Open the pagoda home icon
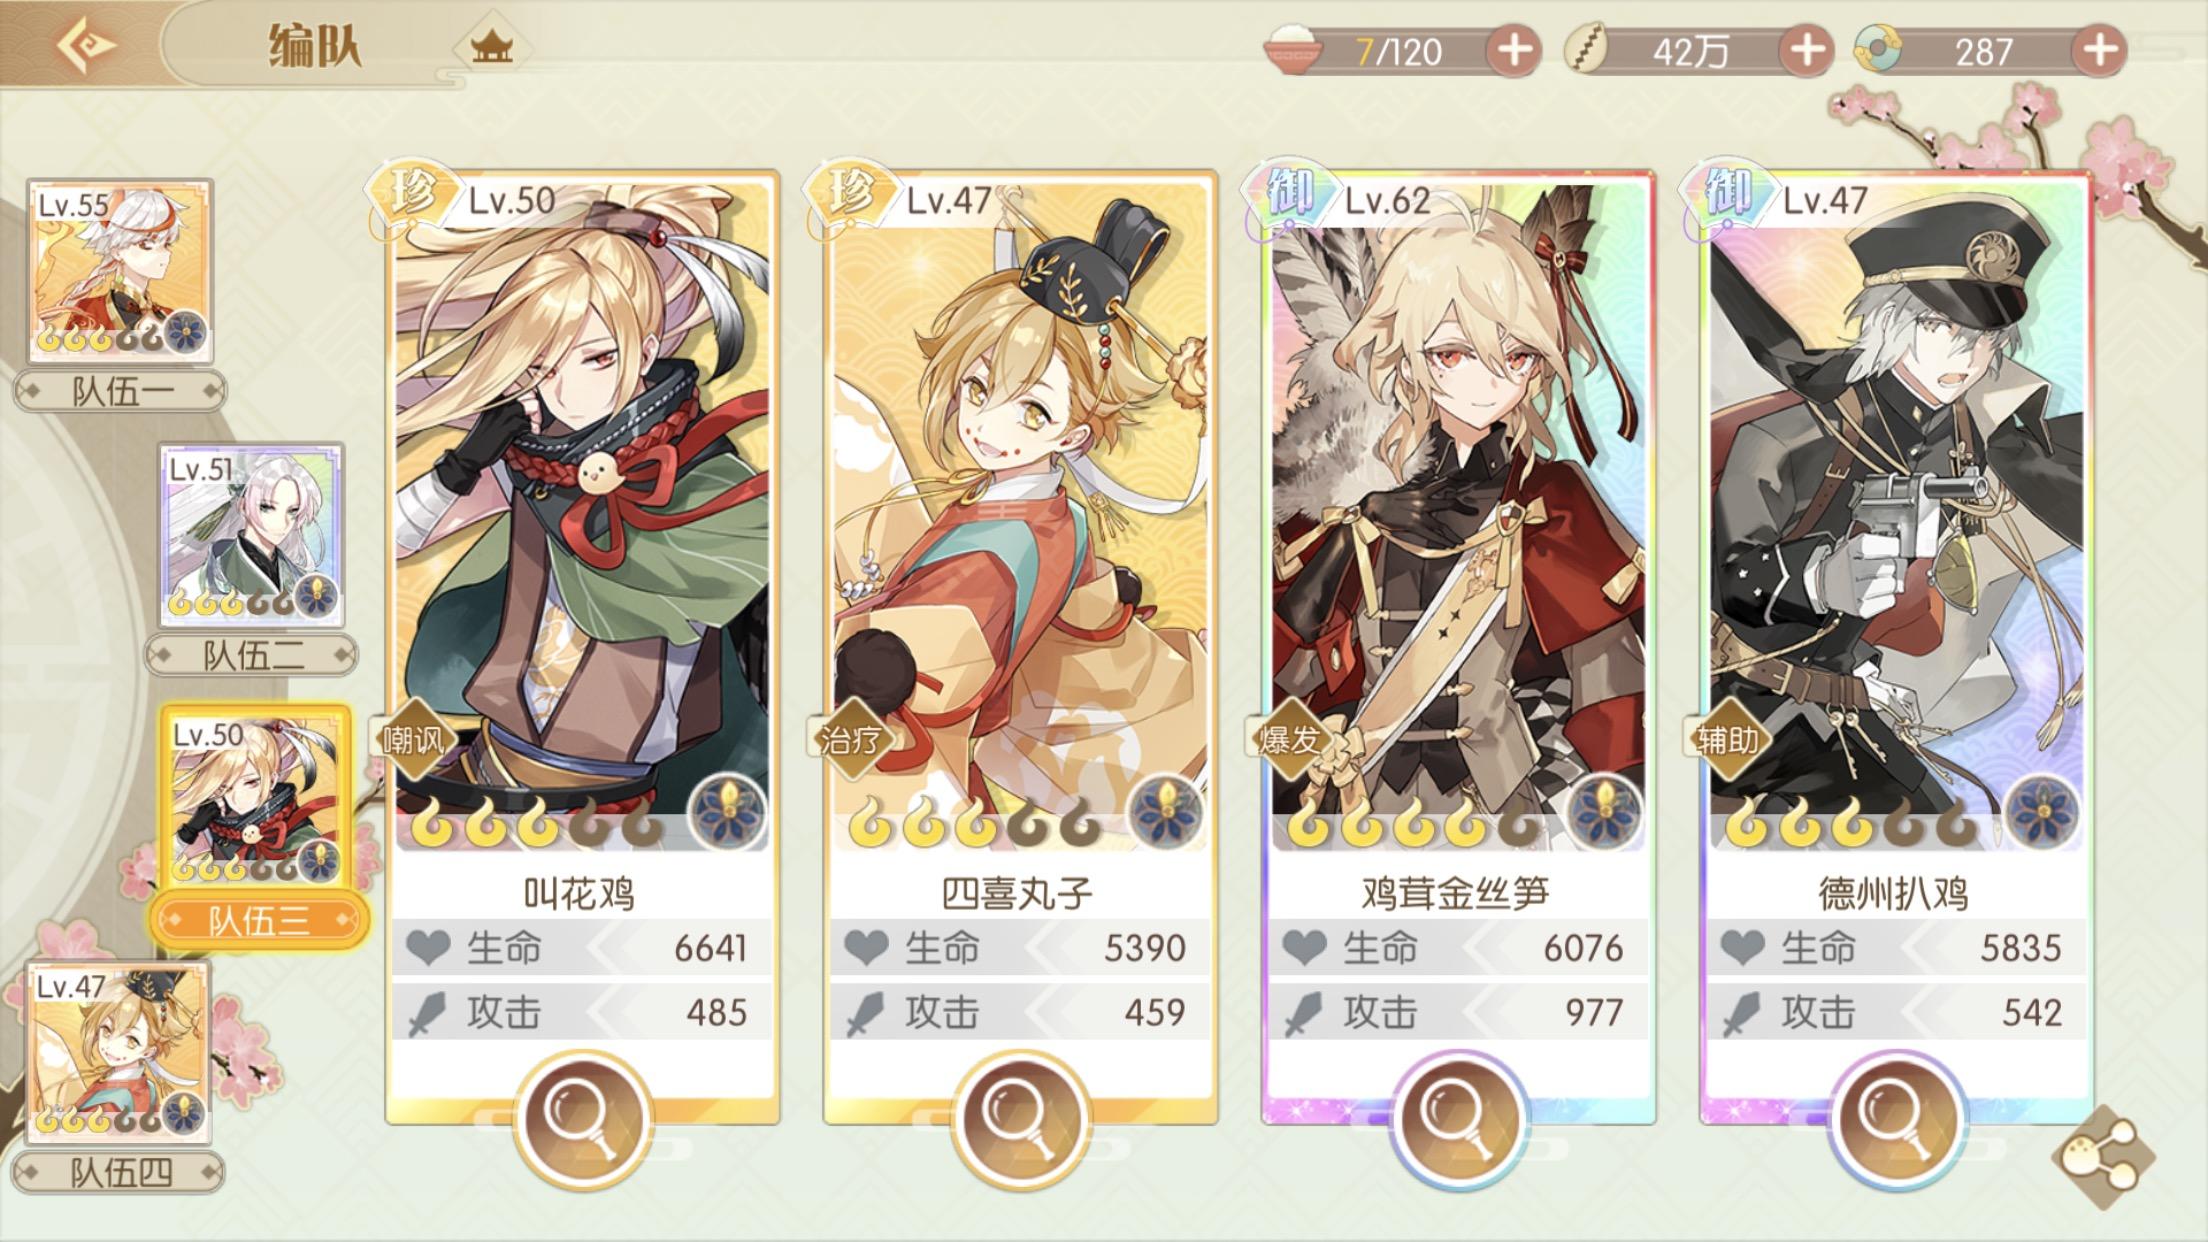Screen dimensions: 2208x1242 (491, 45)
